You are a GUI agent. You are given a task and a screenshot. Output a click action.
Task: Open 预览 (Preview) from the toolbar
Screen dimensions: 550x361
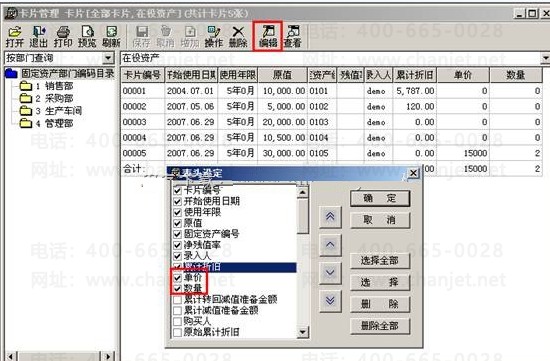coord(87,36)
